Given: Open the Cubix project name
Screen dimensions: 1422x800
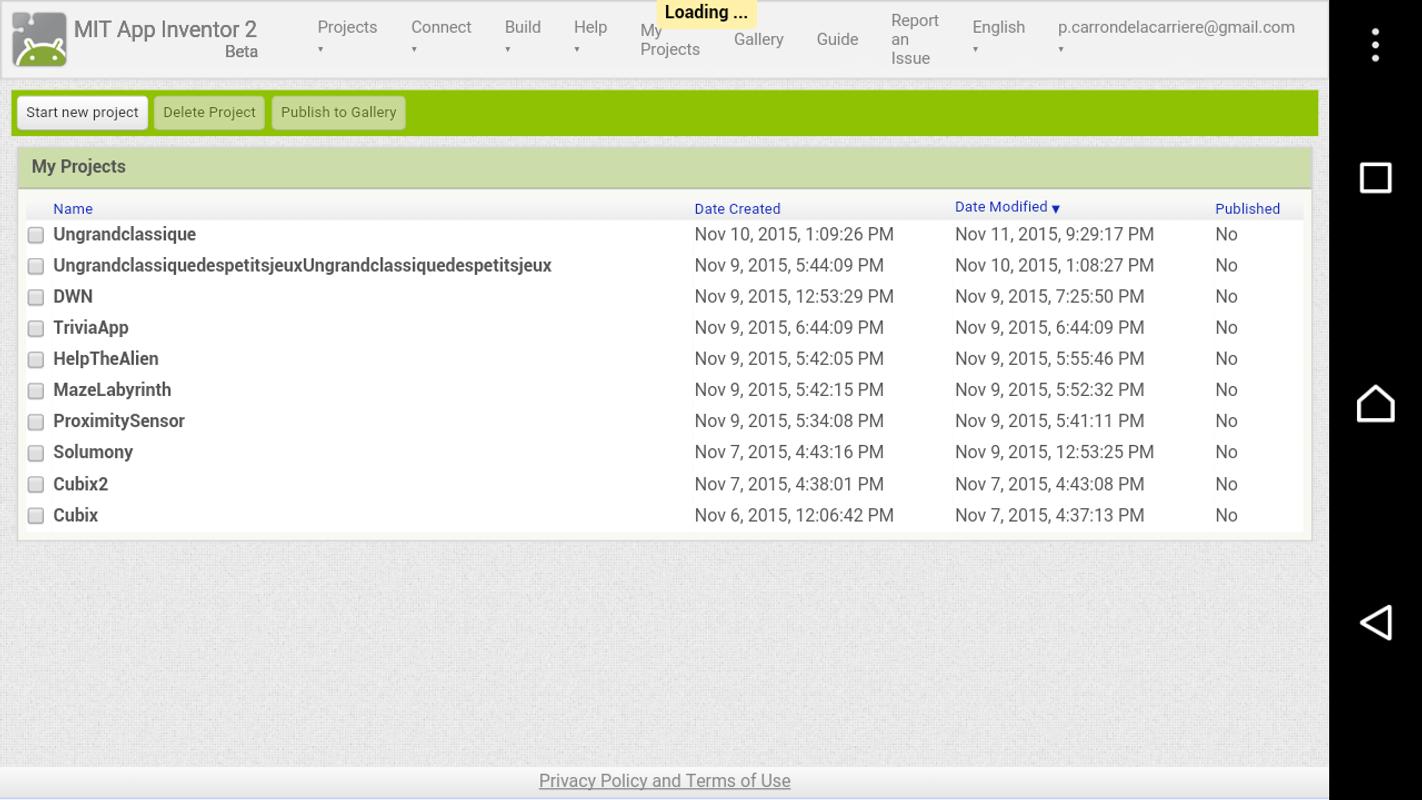Looking at the screenshot, I should (75, 515).
